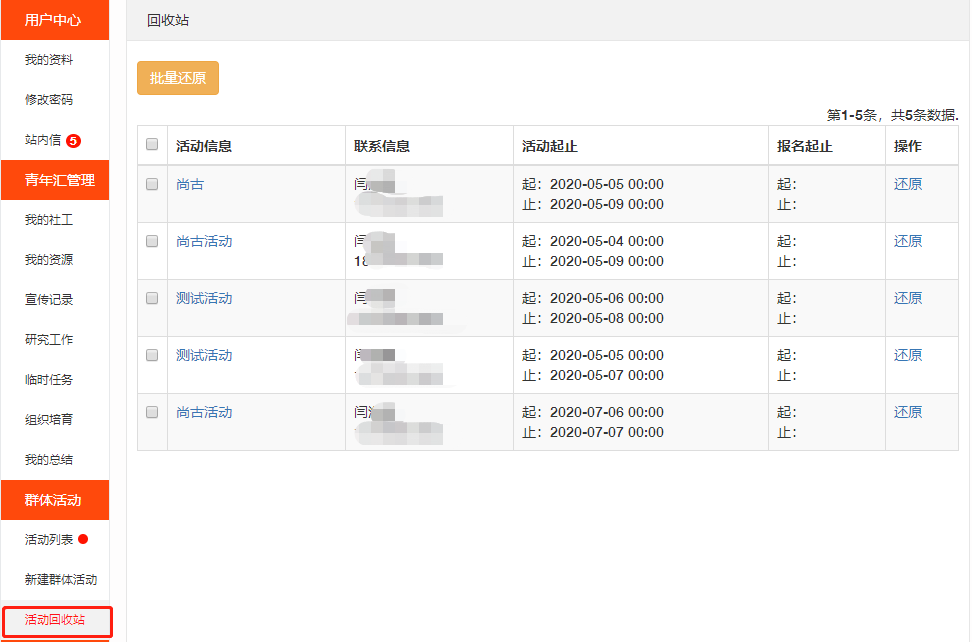Go to 宣传记录
Viewport: 972px width, 642px height.
tap(49, 300)
